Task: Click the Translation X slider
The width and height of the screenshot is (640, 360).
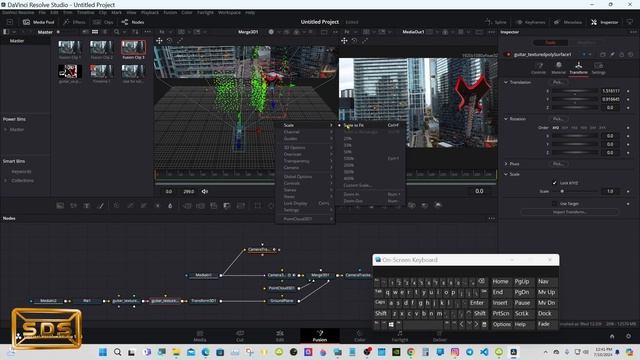Action: coord(575,91)
